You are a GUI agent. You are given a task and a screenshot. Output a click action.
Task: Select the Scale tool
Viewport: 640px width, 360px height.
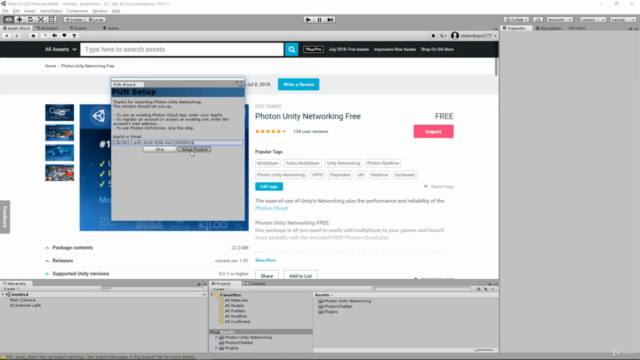pos(41,20)
